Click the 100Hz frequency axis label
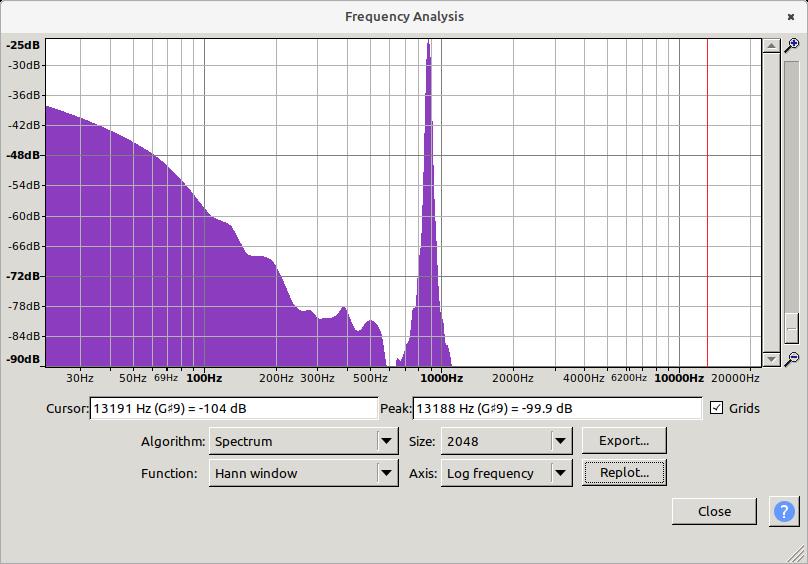This screenshot has width=808, height=564. 204,378
